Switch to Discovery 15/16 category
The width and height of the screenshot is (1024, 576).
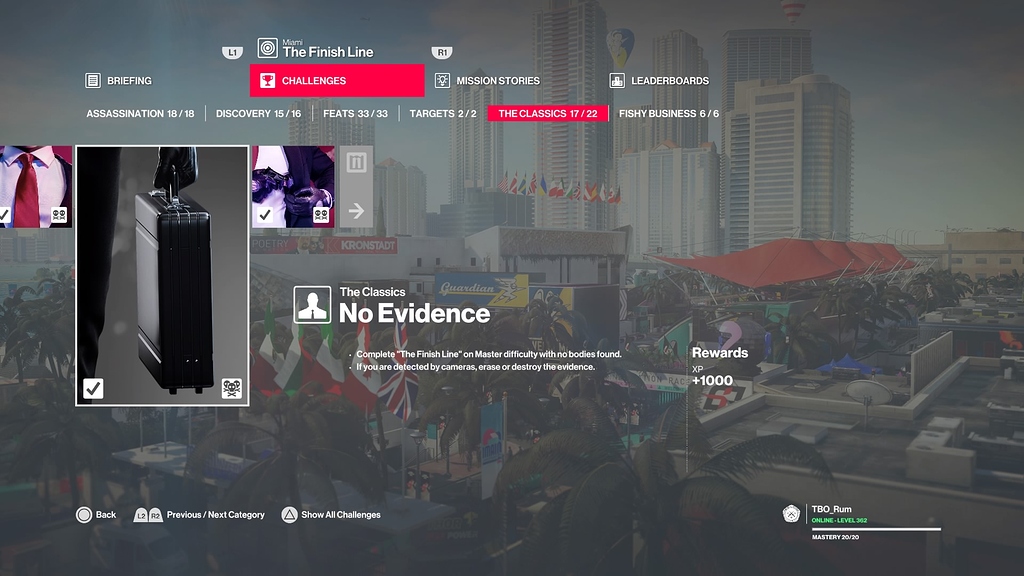[259, 114]
